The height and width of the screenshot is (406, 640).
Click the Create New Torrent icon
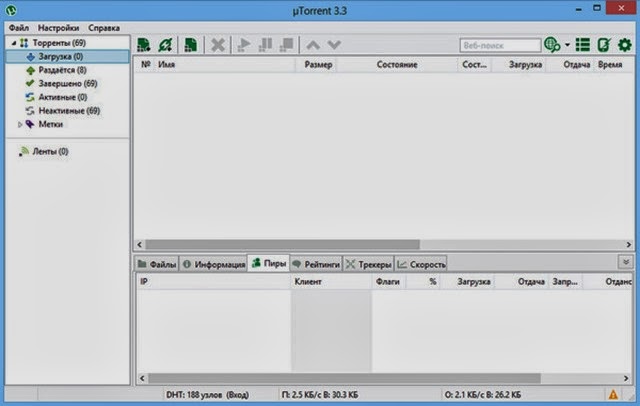point(191,45)
